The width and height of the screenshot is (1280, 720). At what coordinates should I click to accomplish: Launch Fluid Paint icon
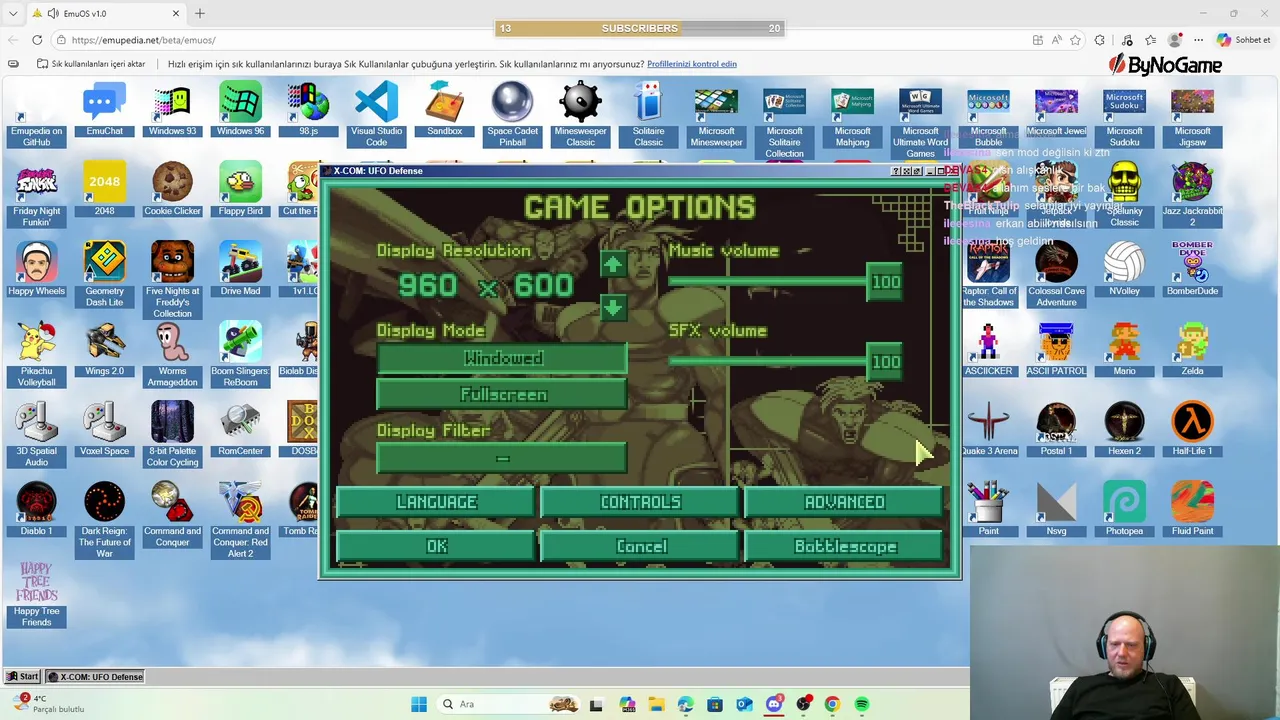[x=1192, y=509]
